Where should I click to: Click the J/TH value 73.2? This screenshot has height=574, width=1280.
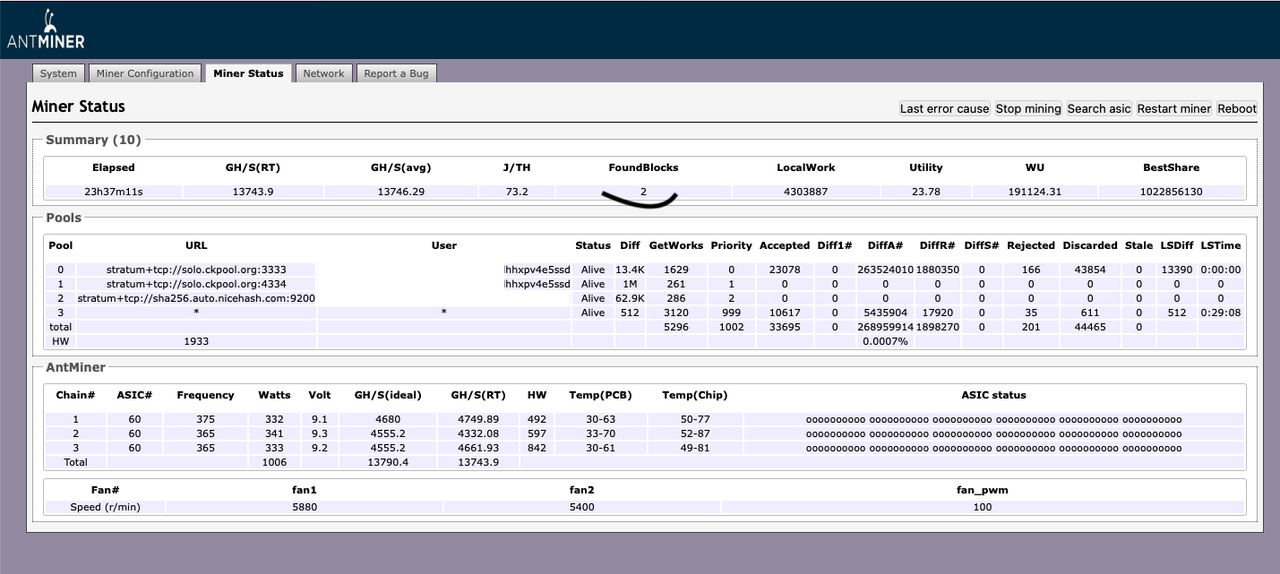(517, 192)
